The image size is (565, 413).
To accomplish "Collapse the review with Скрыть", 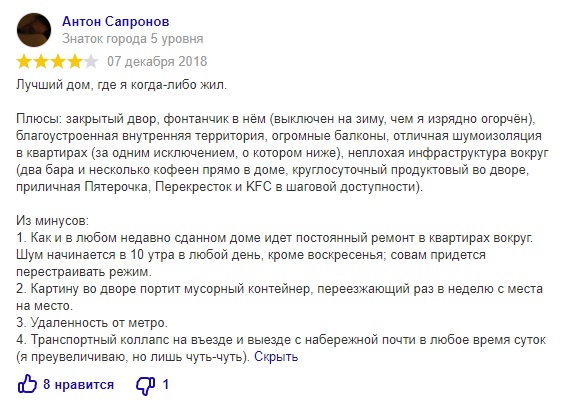I will point(276,357).
